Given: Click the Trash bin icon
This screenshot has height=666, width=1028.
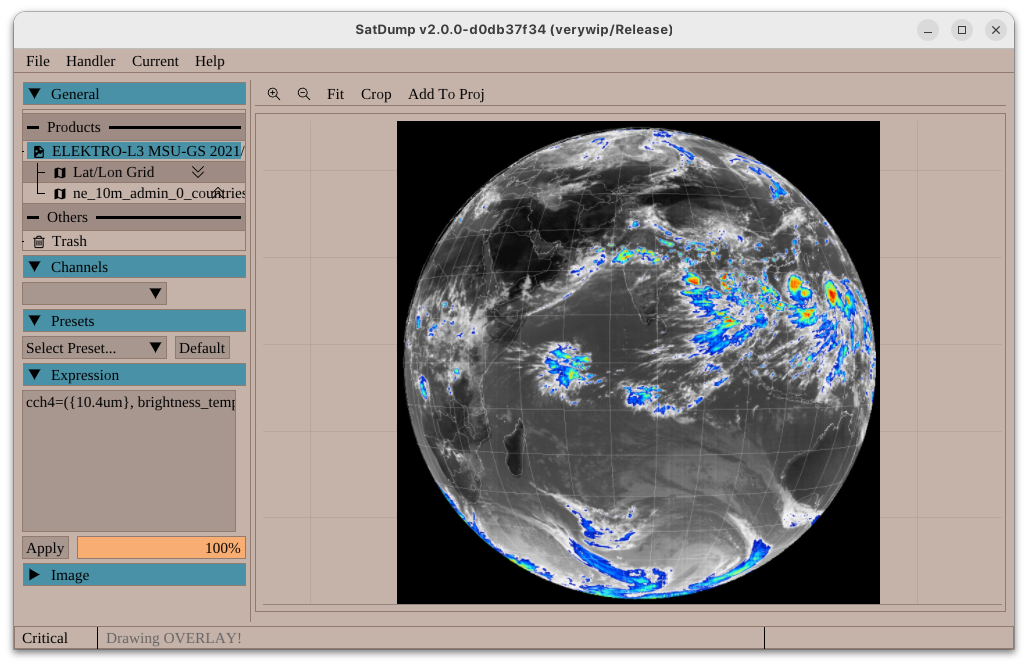Looking at the screenshot, I should [38, 241].
